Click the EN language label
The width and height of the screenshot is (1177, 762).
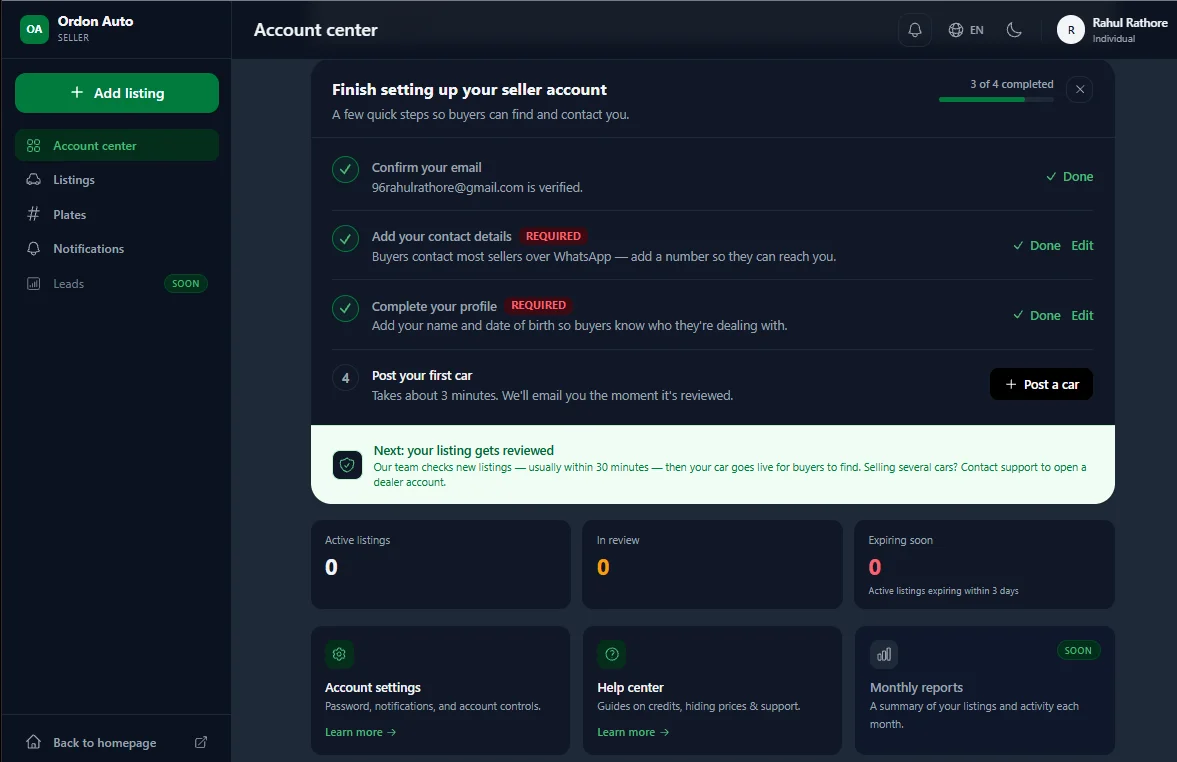pos(977,30)
